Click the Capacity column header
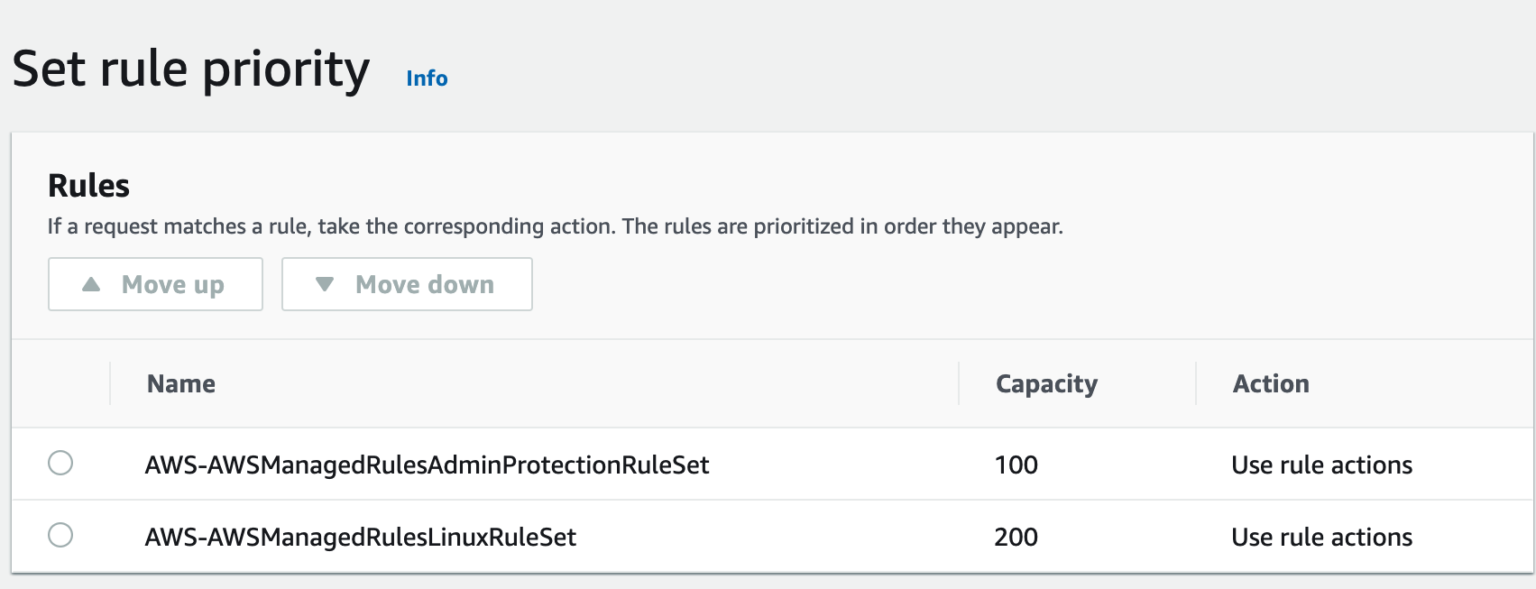This screenshot has height=589, width=1536. pyautogui.click(x=1044, y=383)
